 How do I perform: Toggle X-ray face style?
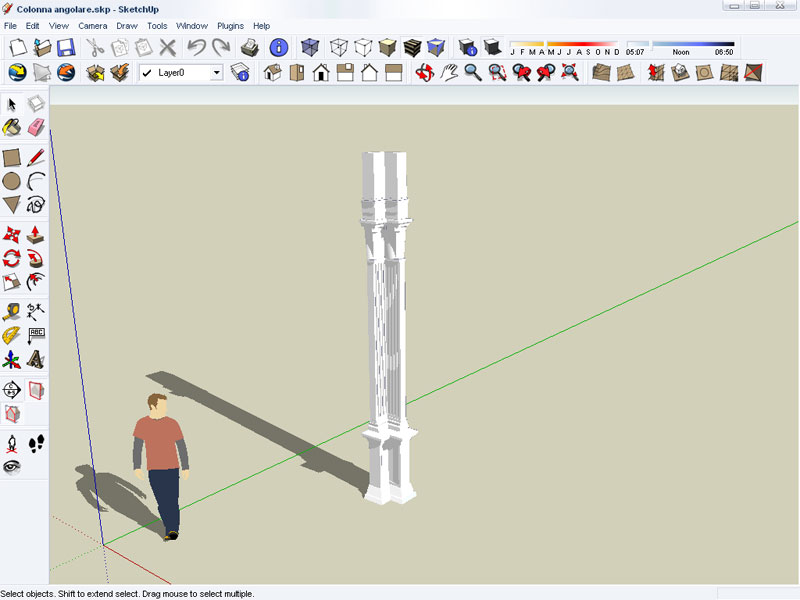coord(310,47)
